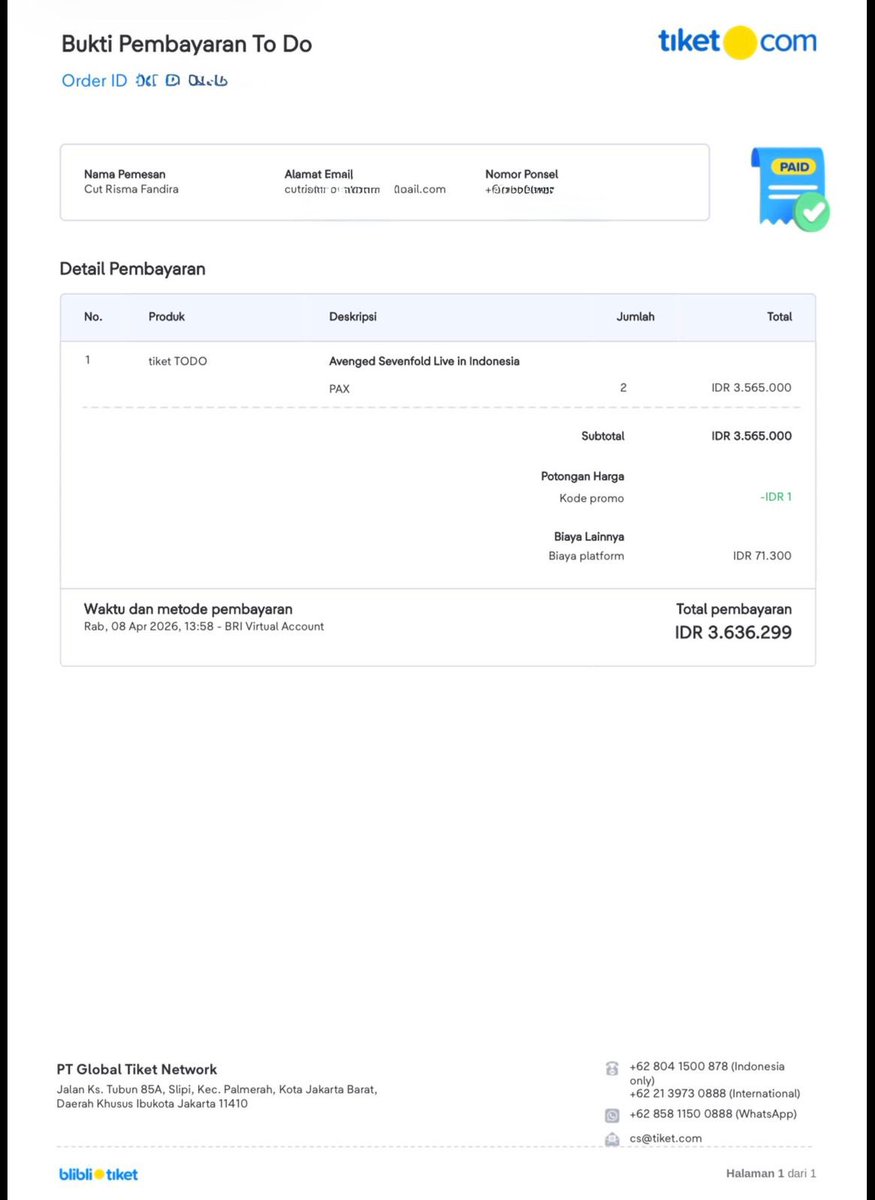Image resolution: width=875 pixels, height=1200 pixels.
Task: Select the 'tiket TODO' product cell
Action: point(178,361)
